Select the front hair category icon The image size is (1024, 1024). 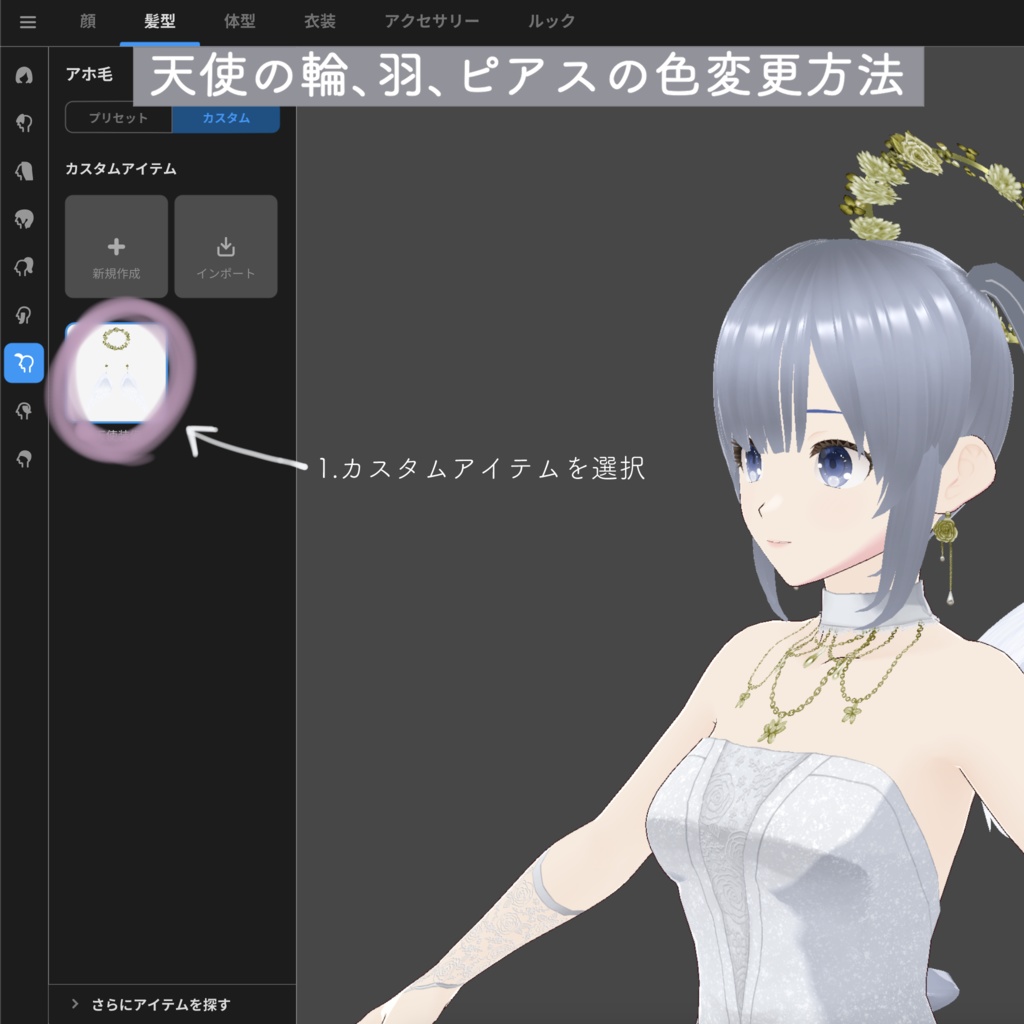click(24, 122)
